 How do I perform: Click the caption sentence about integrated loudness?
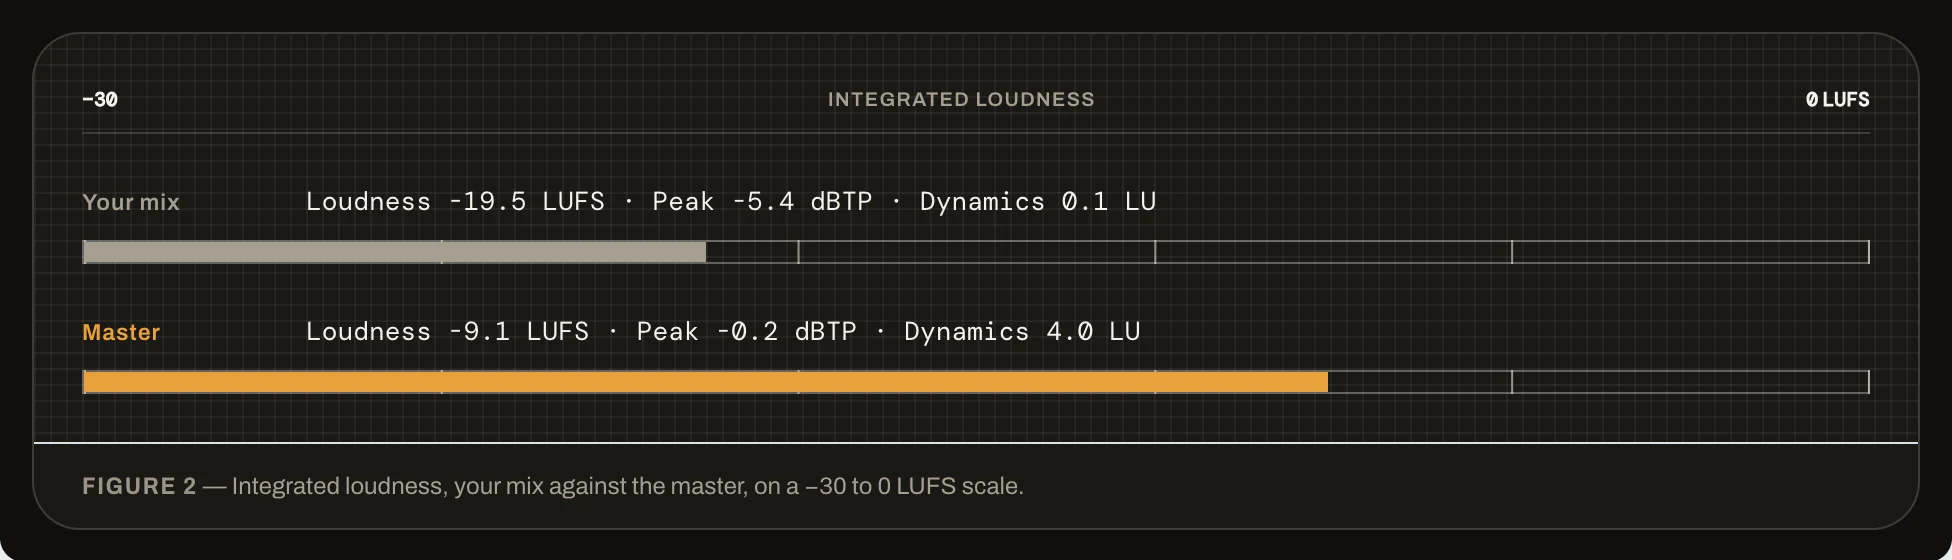[628, 486]
